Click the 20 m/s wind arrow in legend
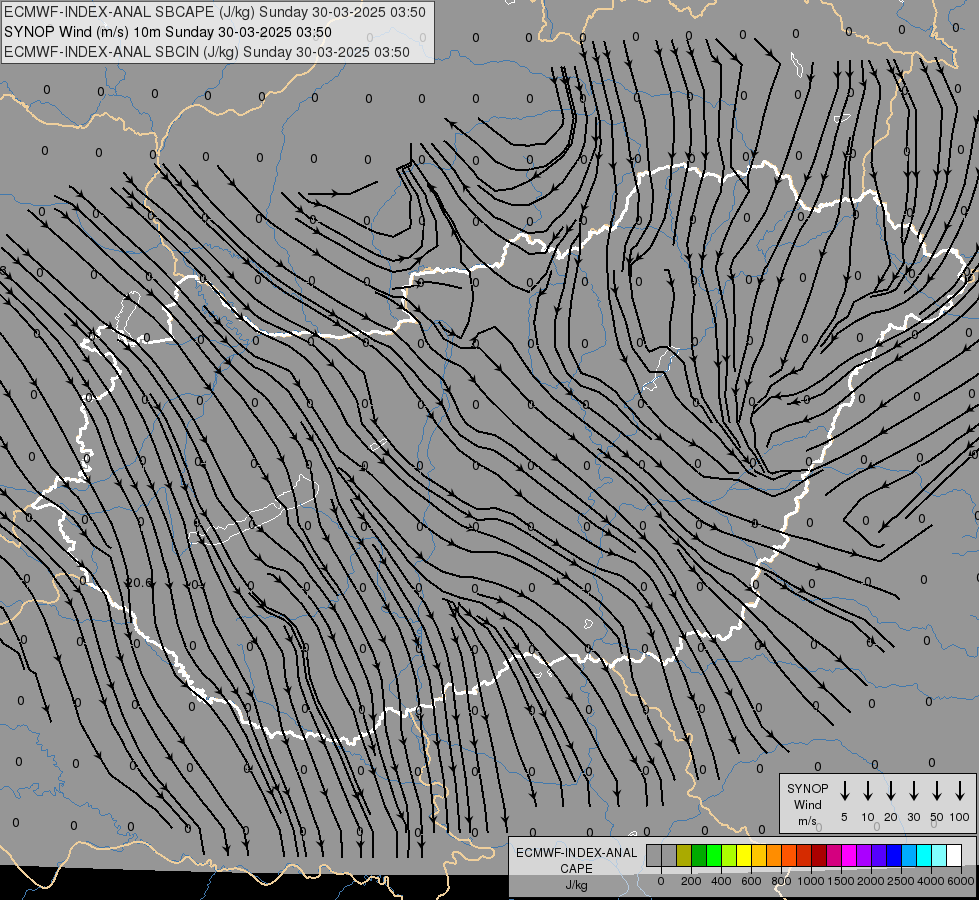979x900 pixels. [x=890, y=791]
